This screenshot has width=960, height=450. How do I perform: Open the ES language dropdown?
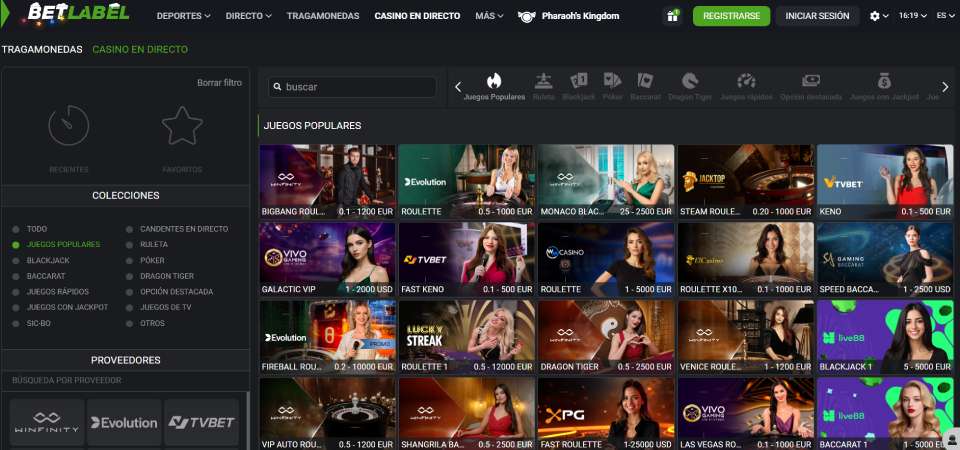click(x=941, y=16)
